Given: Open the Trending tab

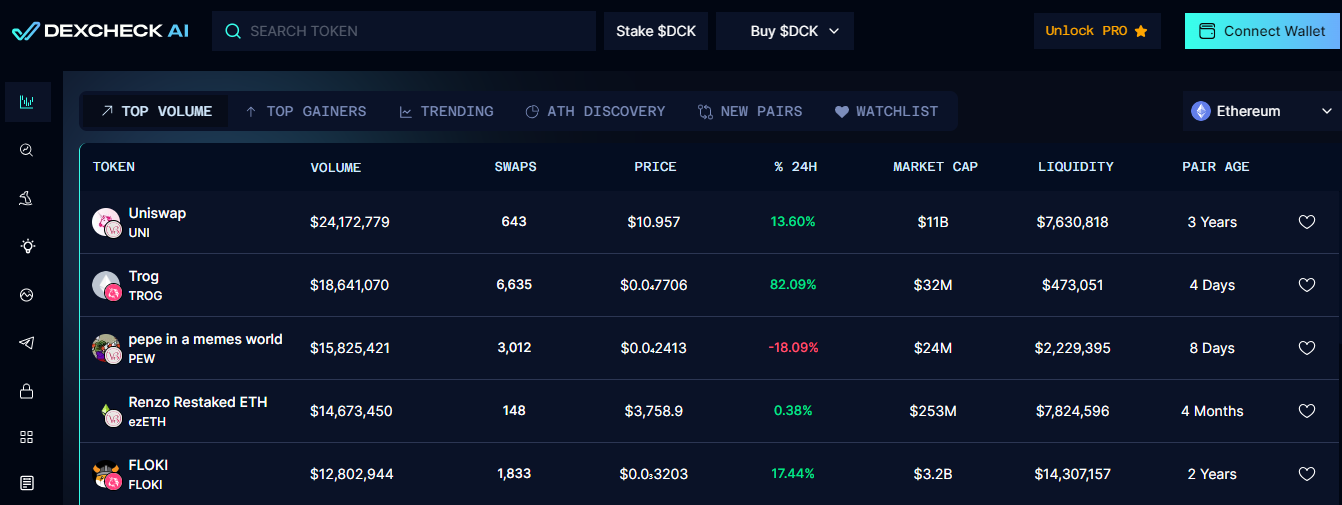Looking at the screenshot, I should (x=446, y=111).
